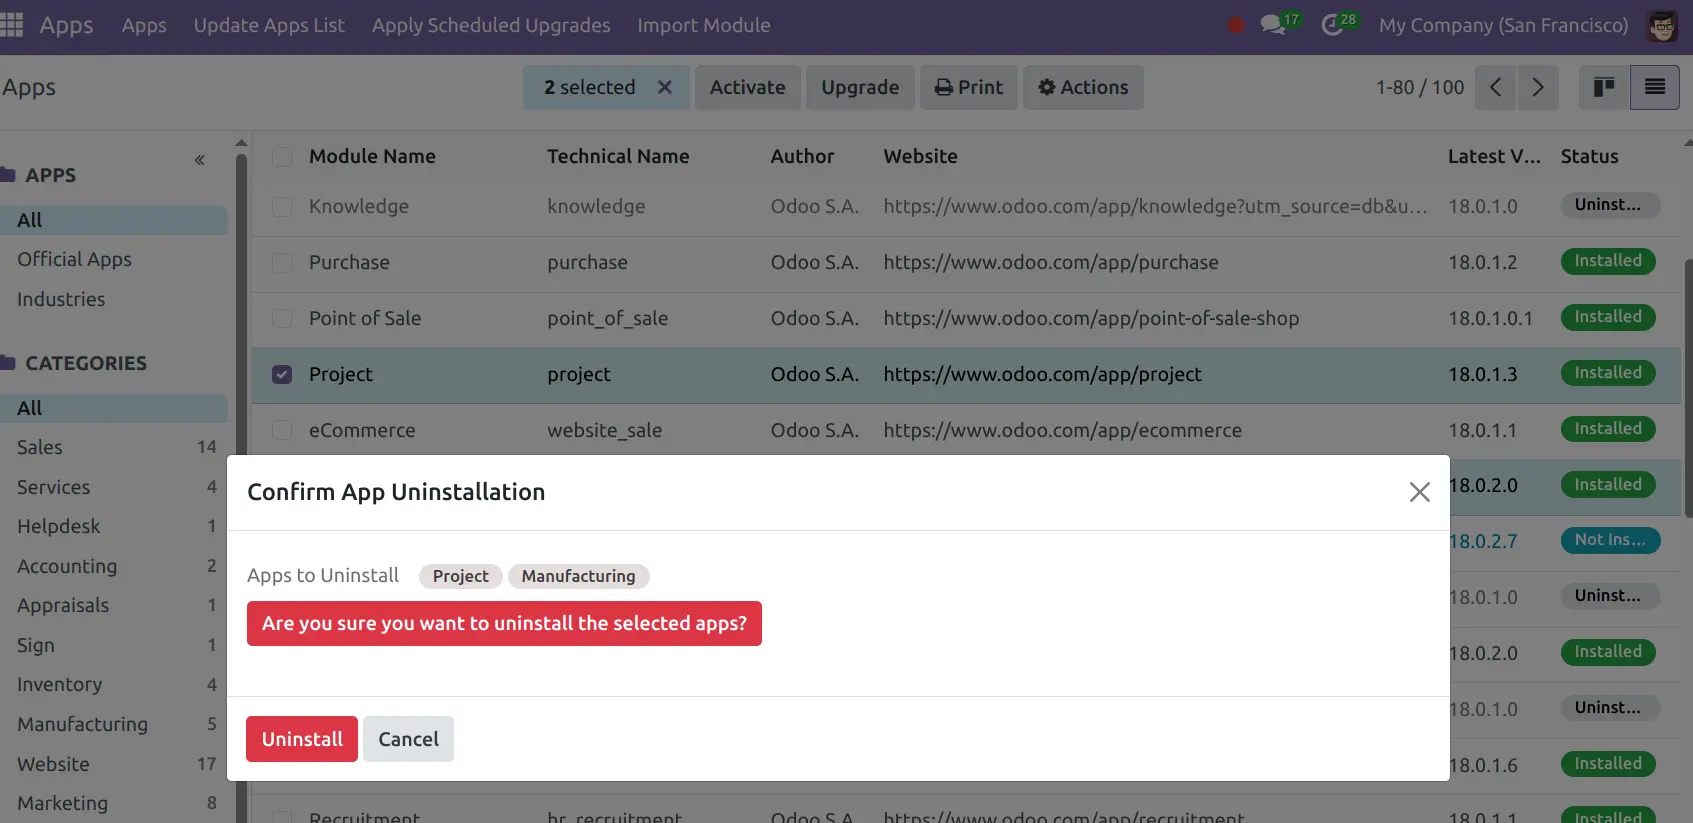Filter by the Inventory category

tap(114, 684)
